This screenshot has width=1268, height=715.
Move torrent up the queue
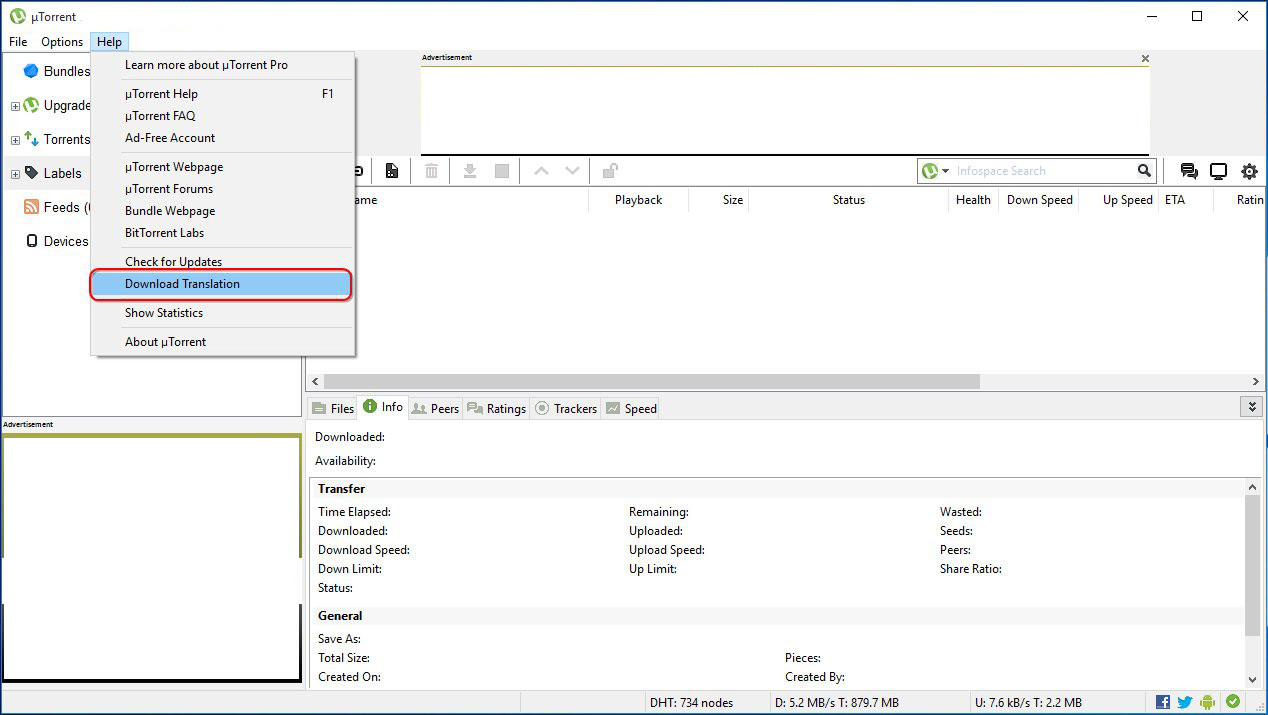click(x=541, y=171)
